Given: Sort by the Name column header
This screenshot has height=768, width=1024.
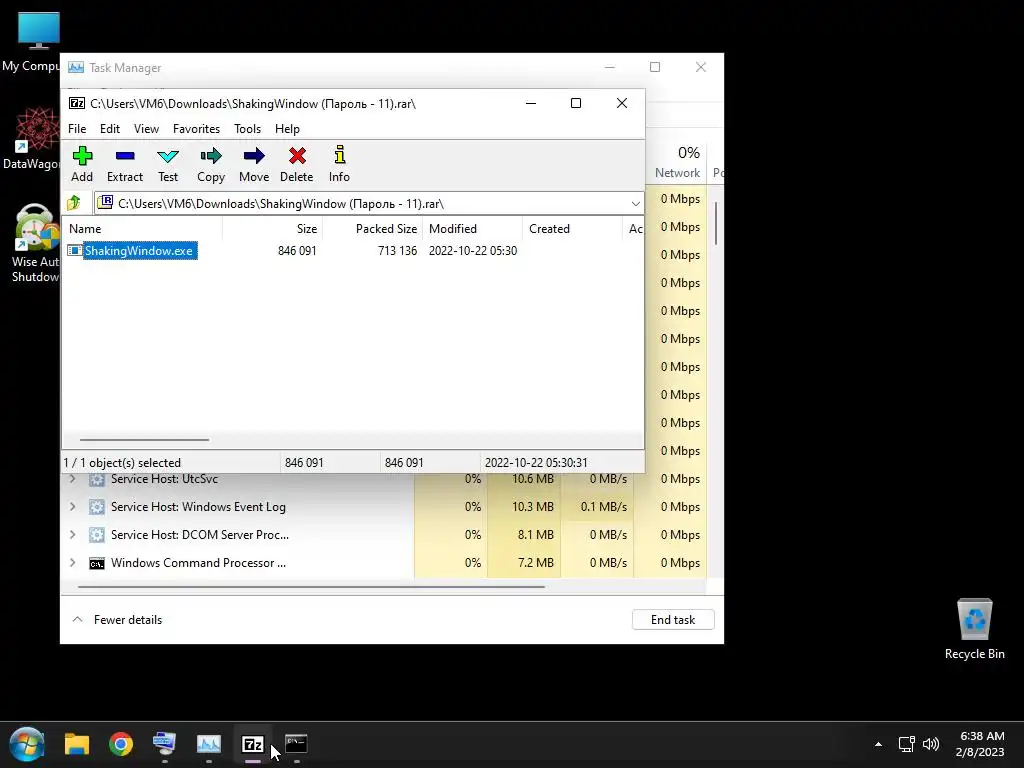Looking at the screenshot, I should 144,229.
